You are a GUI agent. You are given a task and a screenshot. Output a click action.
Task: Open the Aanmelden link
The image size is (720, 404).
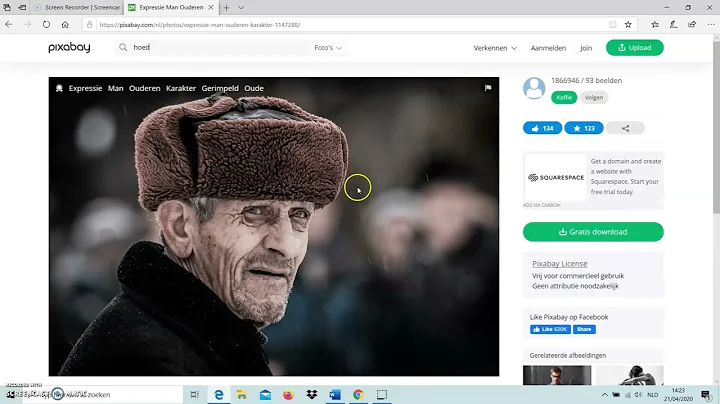(548, 48)
